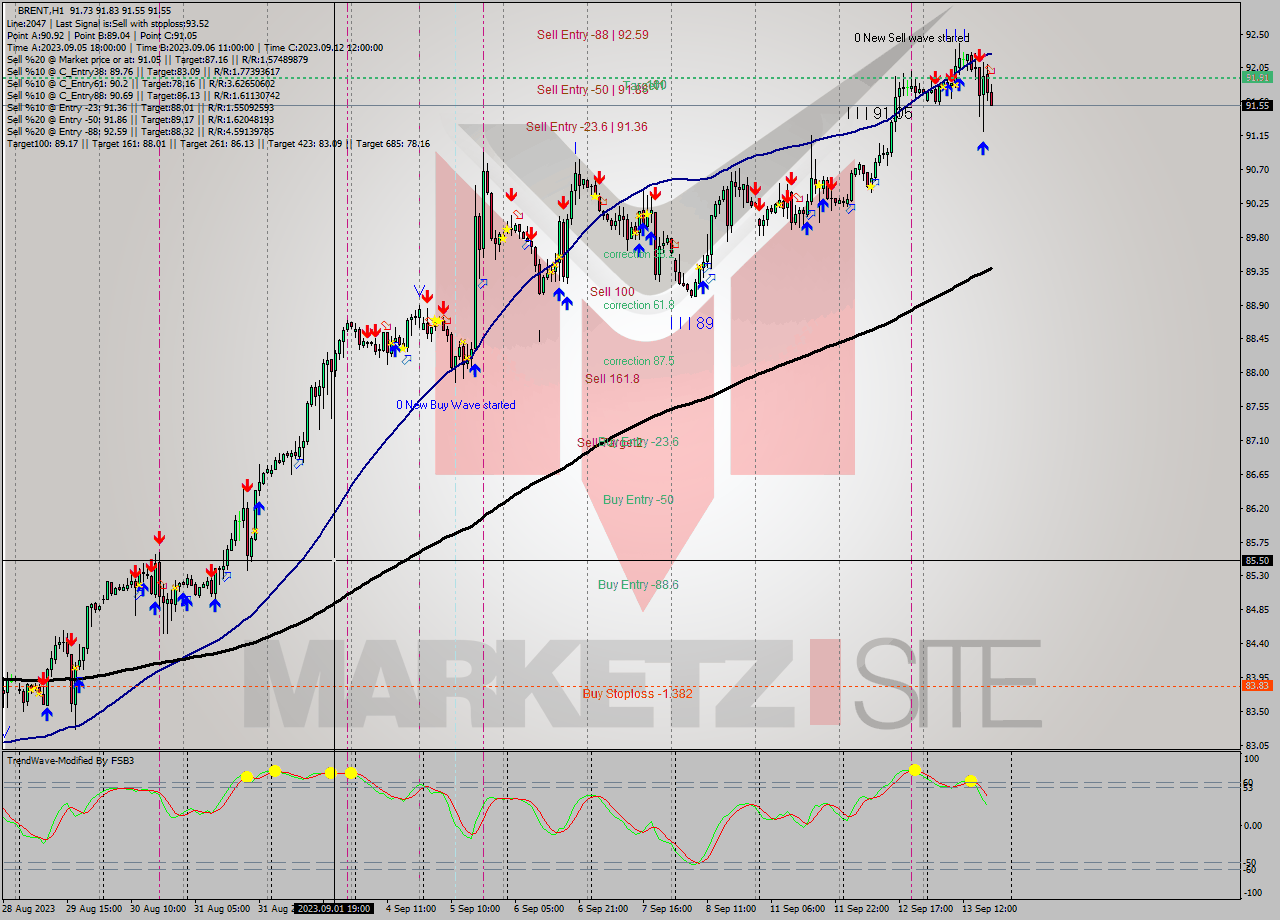This screenshot has height=920, width=1280.
Task: Click the yellow dot at the 13 Sep indicator top
Action: tap(970, 780)
